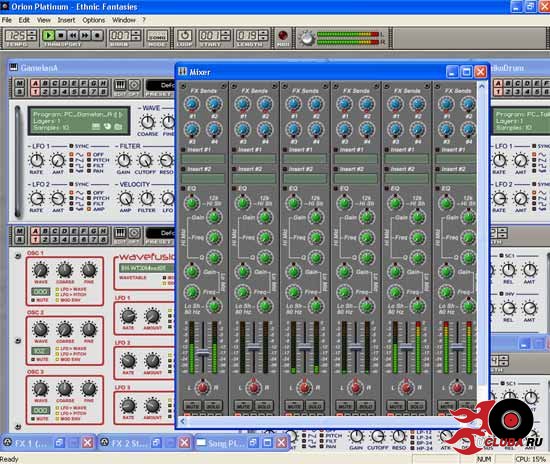Open the File menu
The height and width of the screenshot is (464, 550).
click(x=6, y=20)
